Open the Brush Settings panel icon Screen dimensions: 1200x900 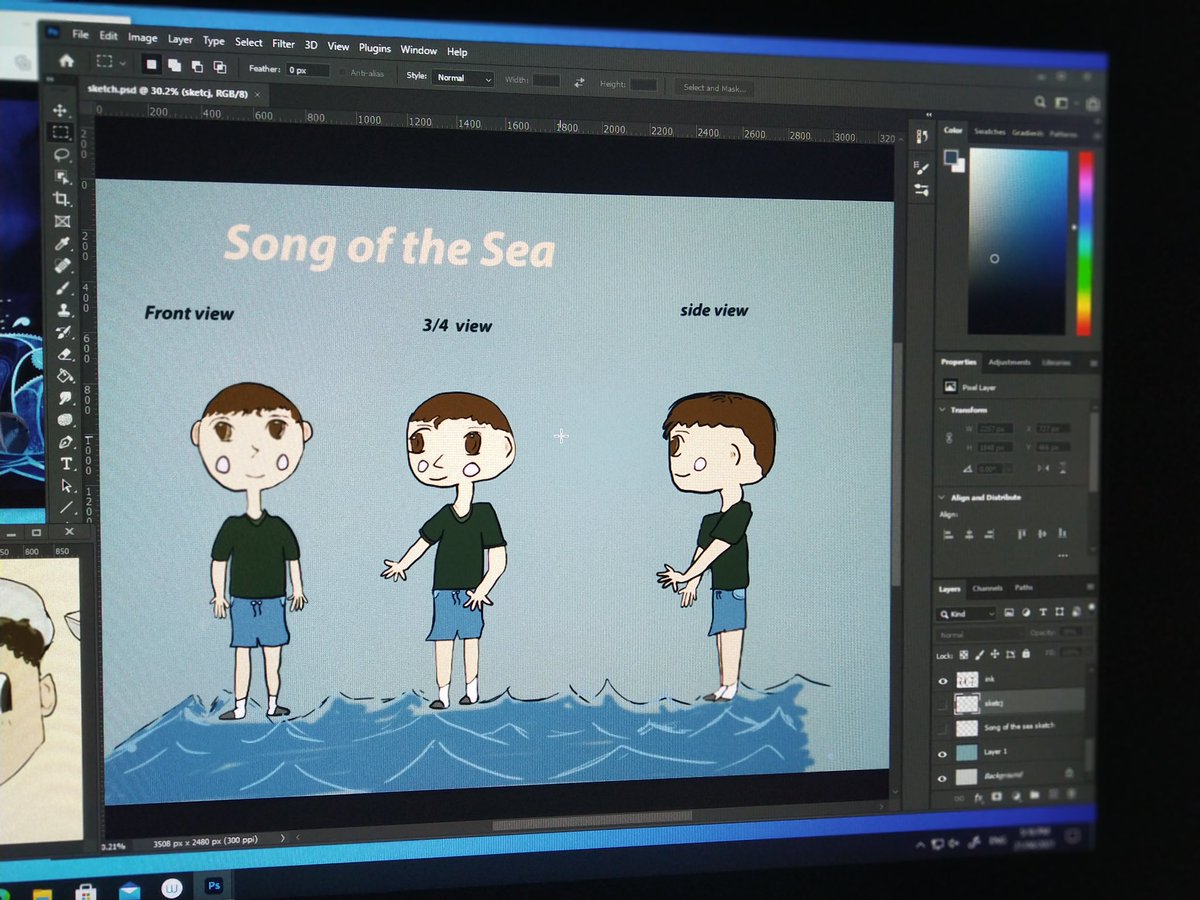point(921,168)
